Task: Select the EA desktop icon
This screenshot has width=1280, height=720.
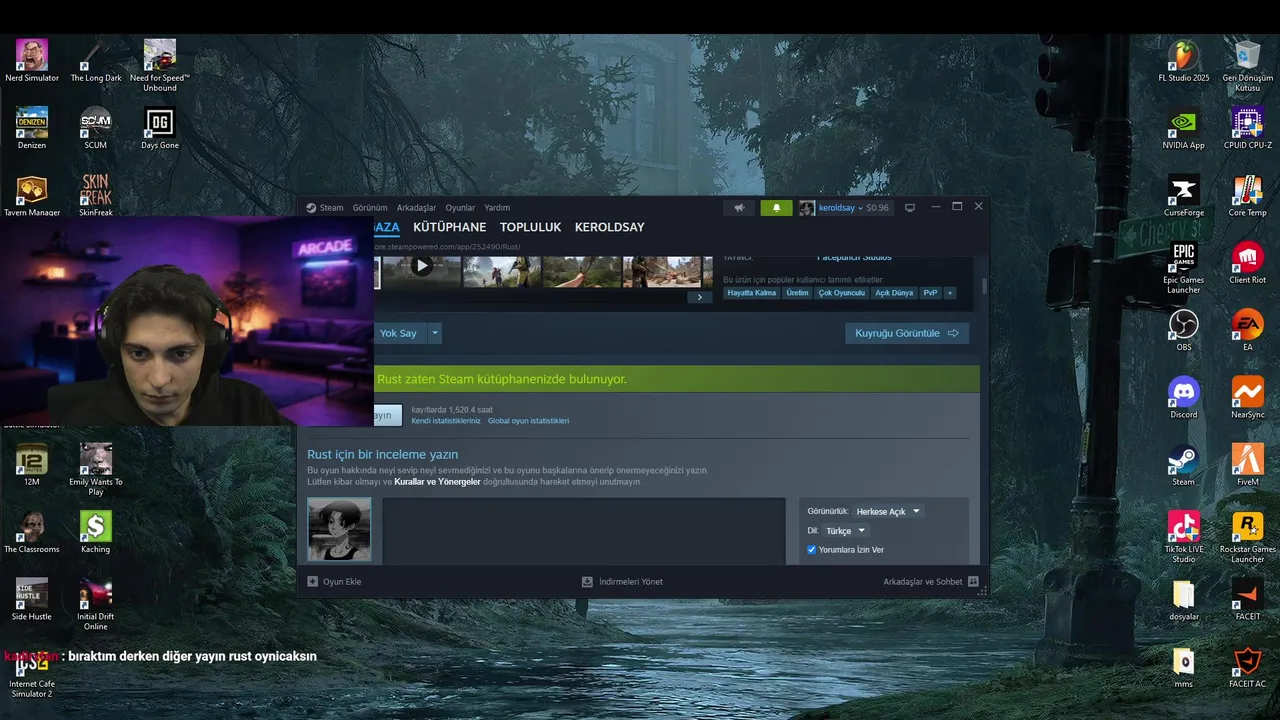Action: click(1248, 329)
